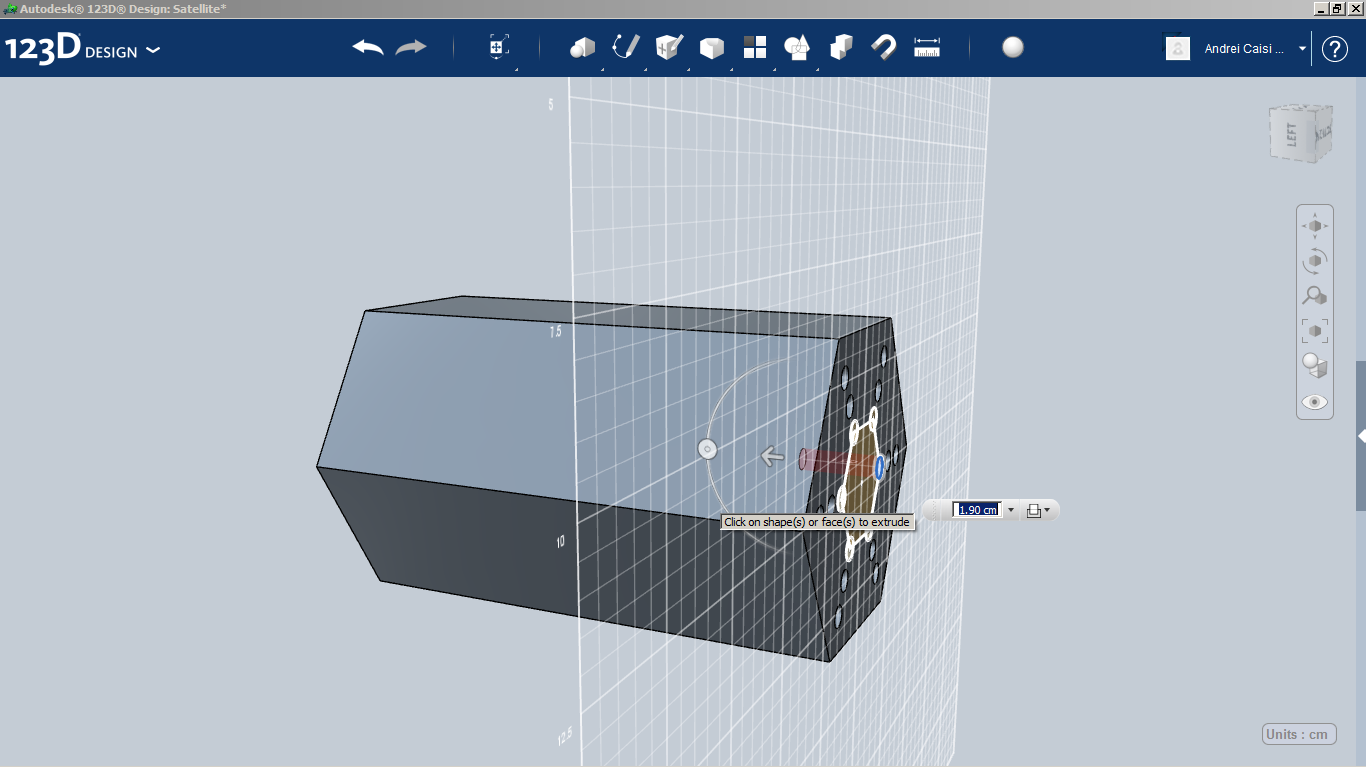Open the Combine tools menu

click(x=841, y=48)
